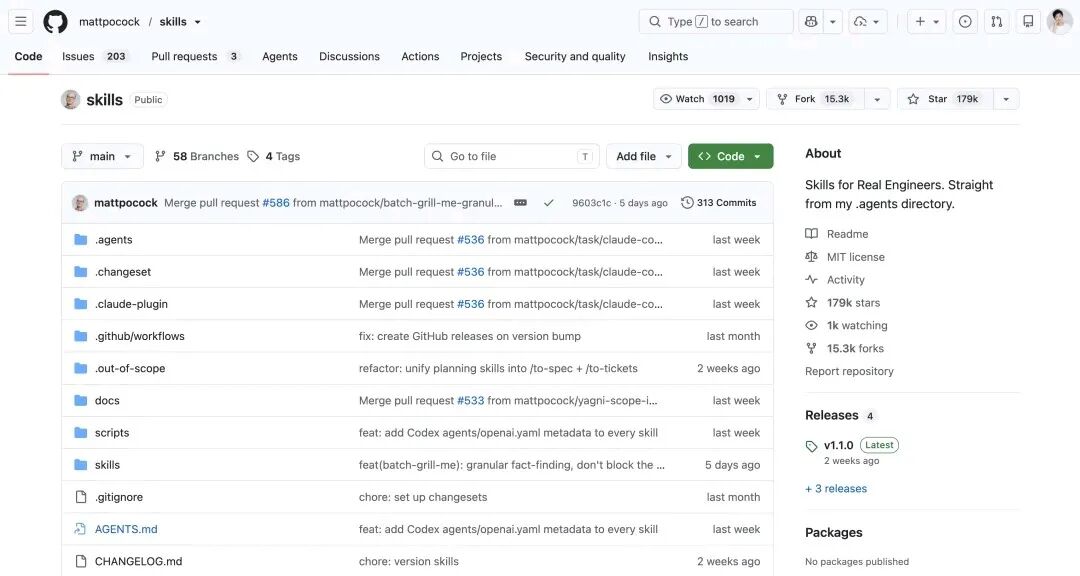Open the hamburger navigation menu
Screen dimensions: 1080x576
click(21, 21)
